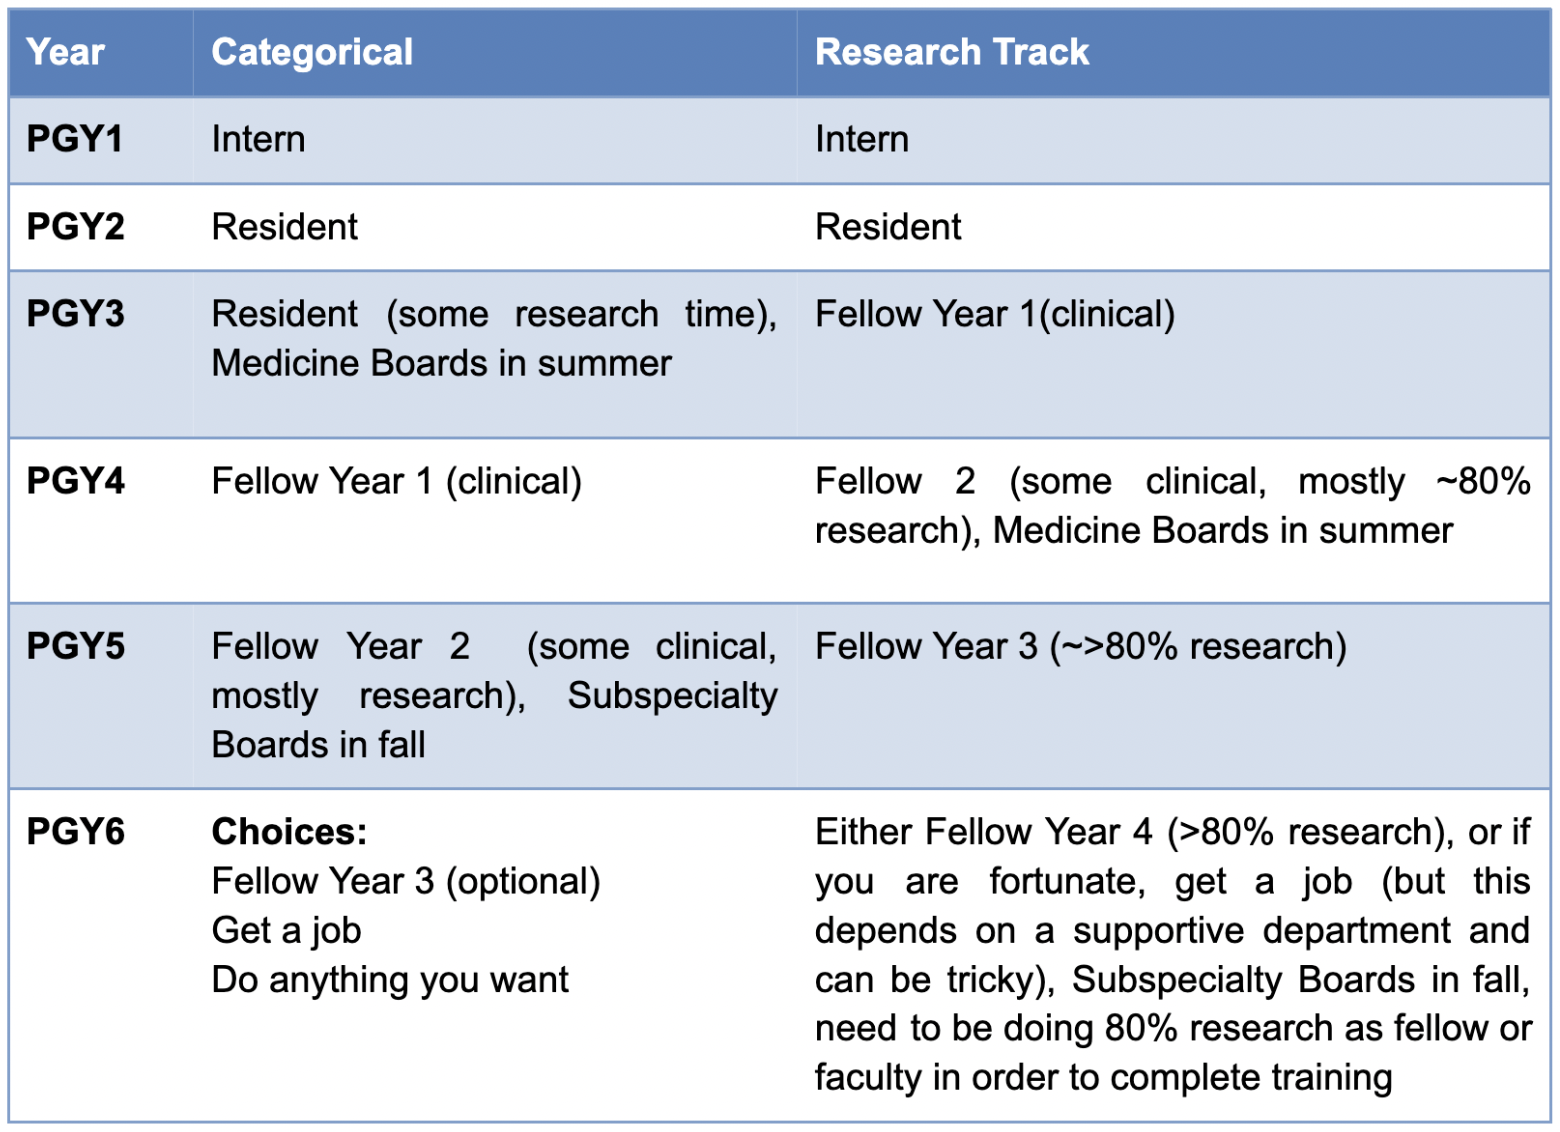
Task: Click the PGY2 row label
Action: tap(76, 227)
